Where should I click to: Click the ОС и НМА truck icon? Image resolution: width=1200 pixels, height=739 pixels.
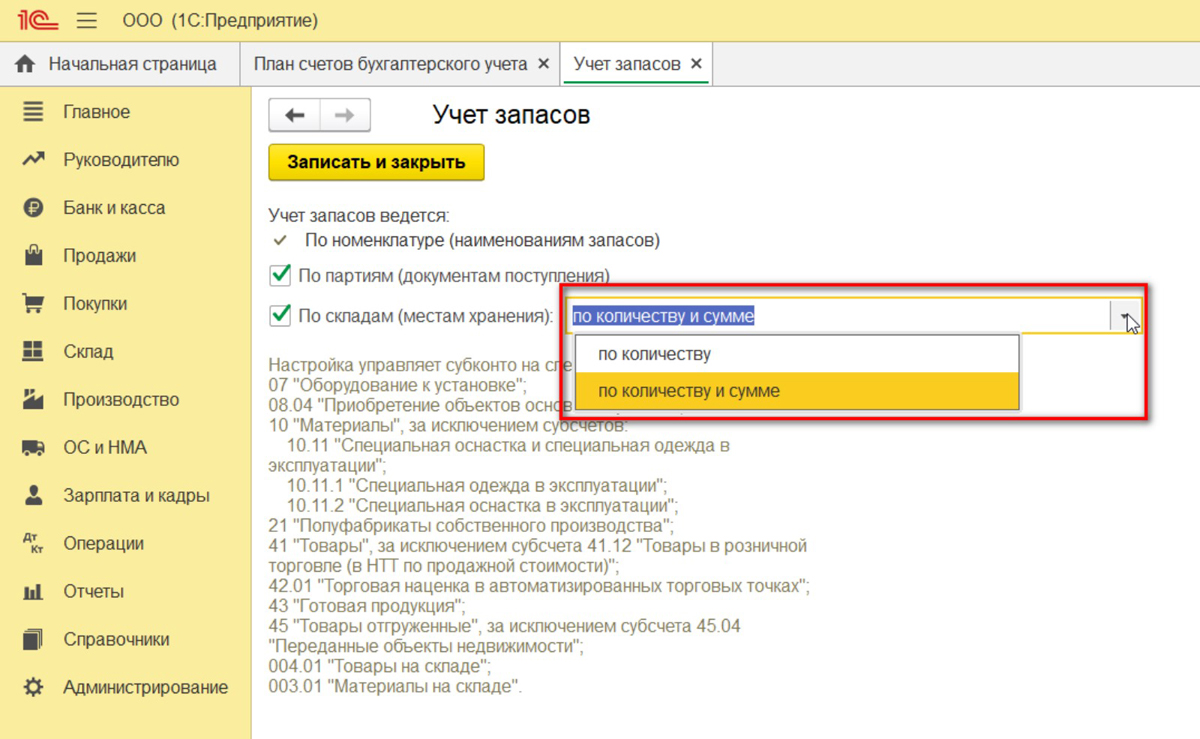pos(33,448)
